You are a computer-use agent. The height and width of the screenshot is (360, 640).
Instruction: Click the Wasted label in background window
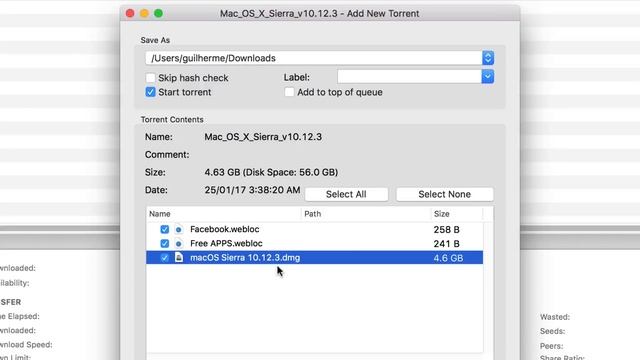tap(555, 317)
